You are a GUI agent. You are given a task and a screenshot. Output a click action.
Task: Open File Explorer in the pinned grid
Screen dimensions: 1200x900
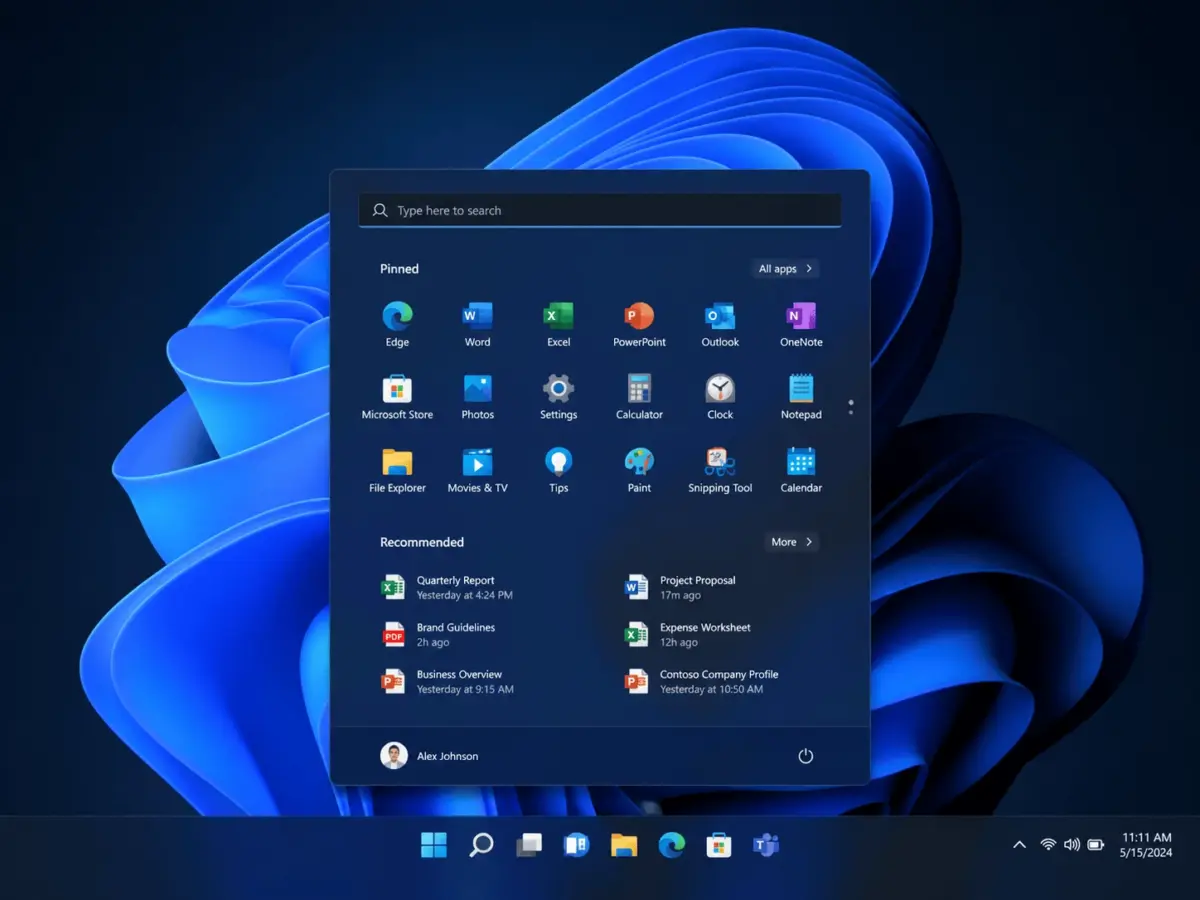point(397,471)
